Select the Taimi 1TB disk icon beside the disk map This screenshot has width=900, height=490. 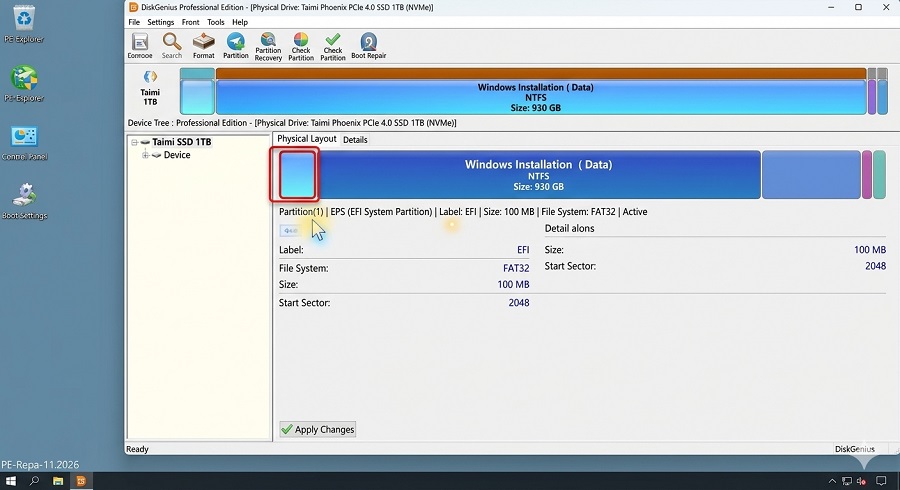tap(150, 88)
